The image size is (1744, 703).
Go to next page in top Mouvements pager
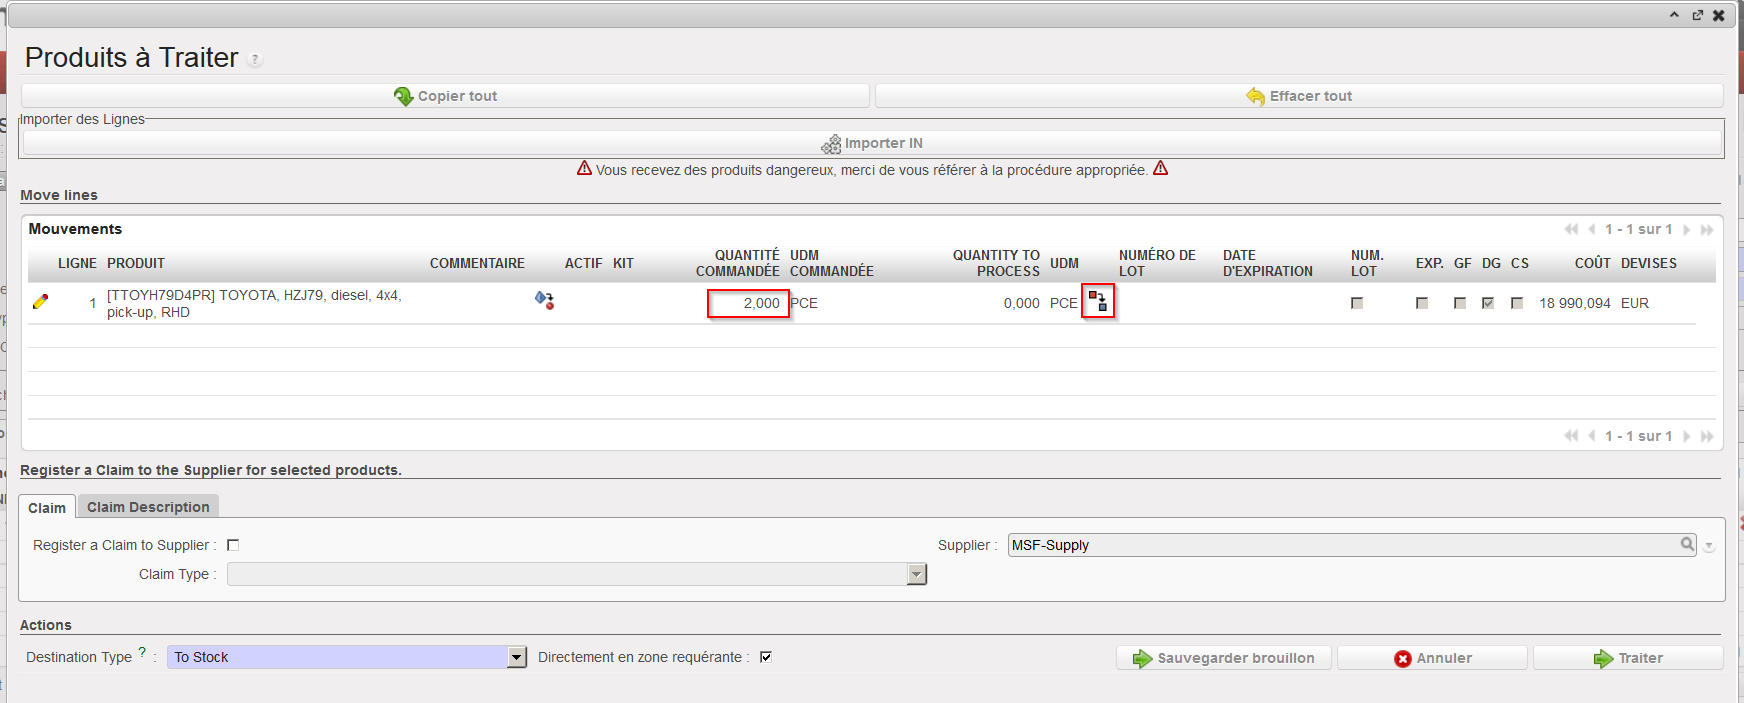coord(1687,230)
